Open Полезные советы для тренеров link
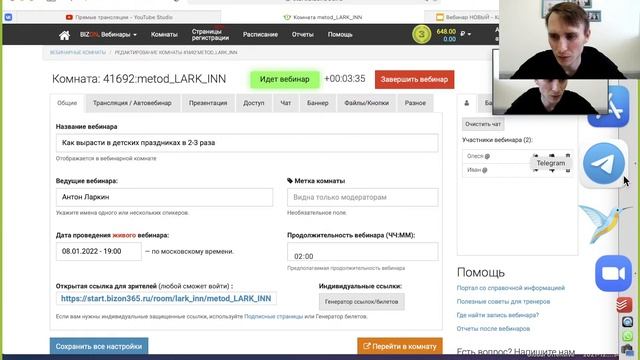 [503, 301]
